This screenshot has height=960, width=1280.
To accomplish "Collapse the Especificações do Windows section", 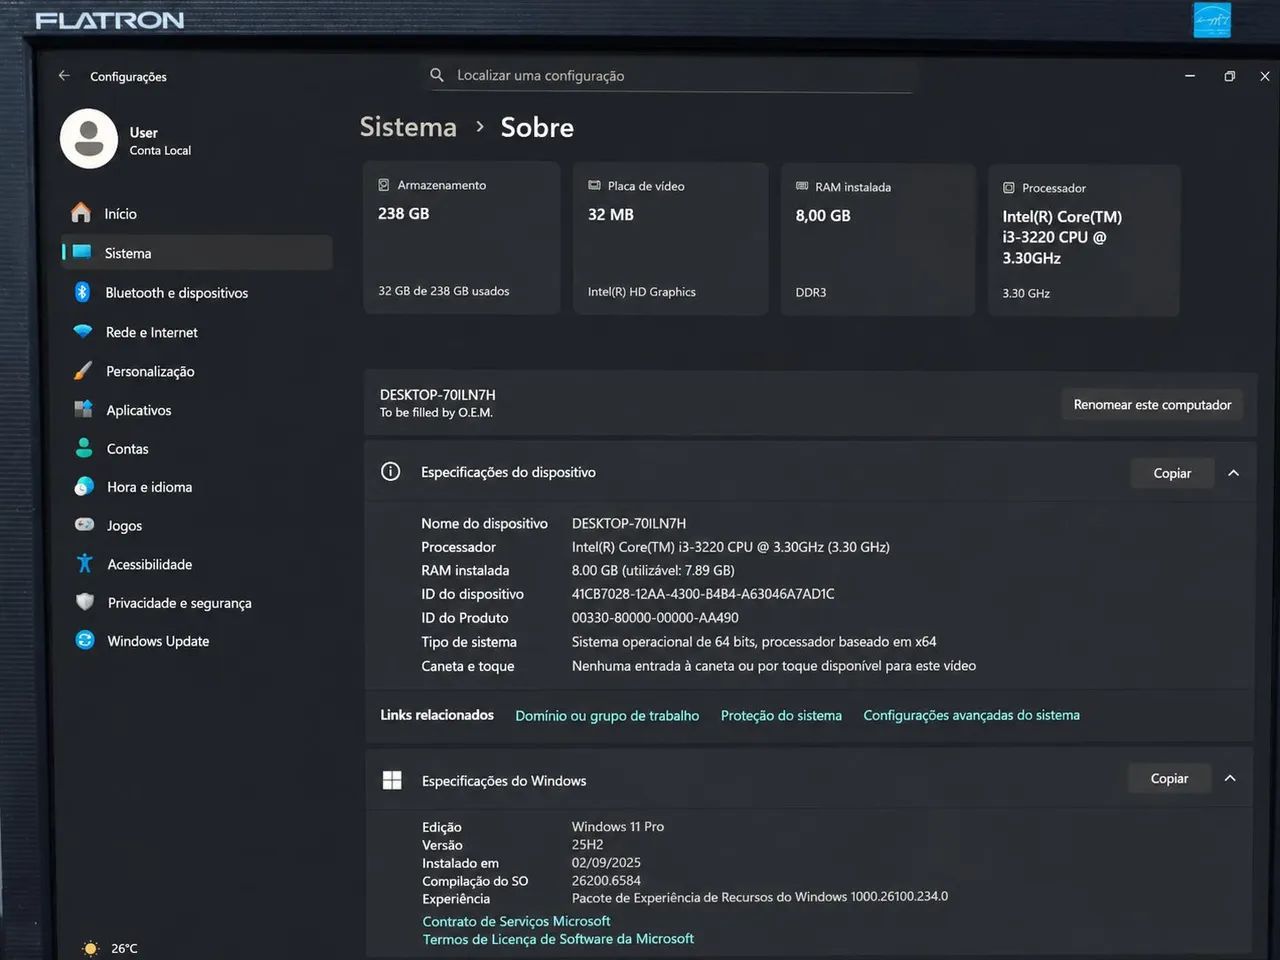I will click(x=1230, y=778).
